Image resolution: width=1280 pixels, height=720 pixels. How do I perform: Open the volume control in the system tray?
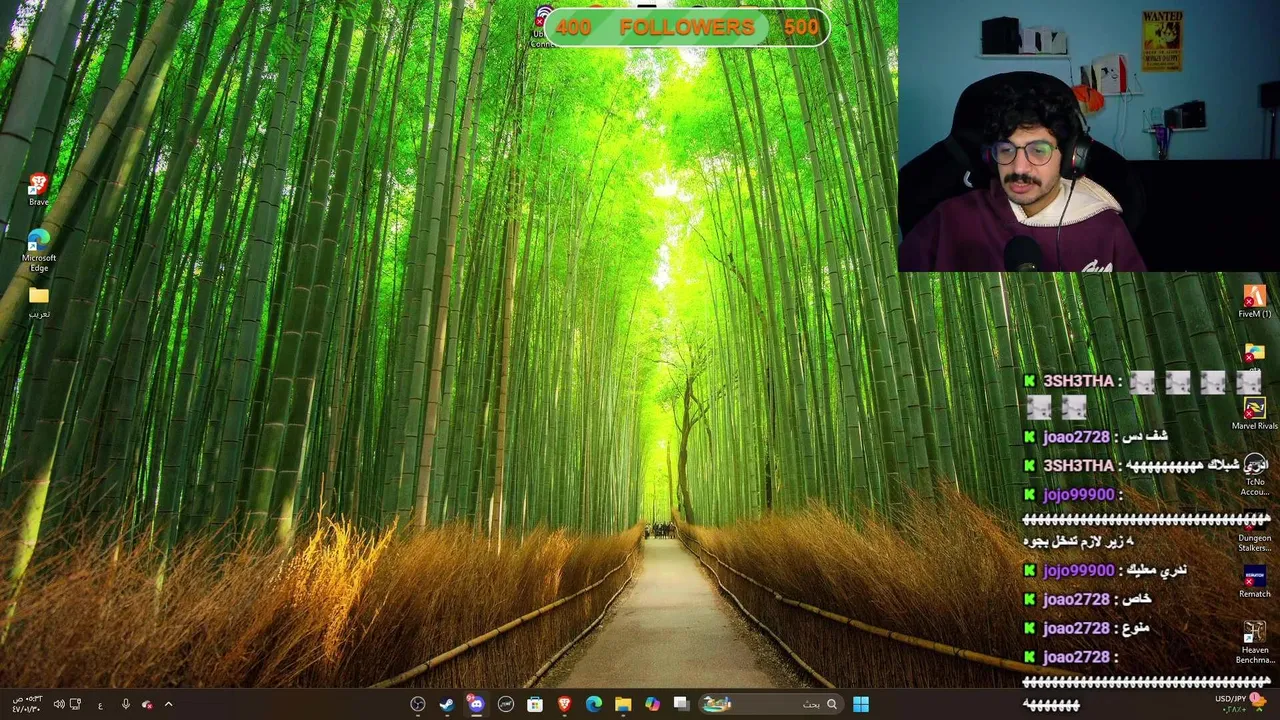[x=58, y=704]
